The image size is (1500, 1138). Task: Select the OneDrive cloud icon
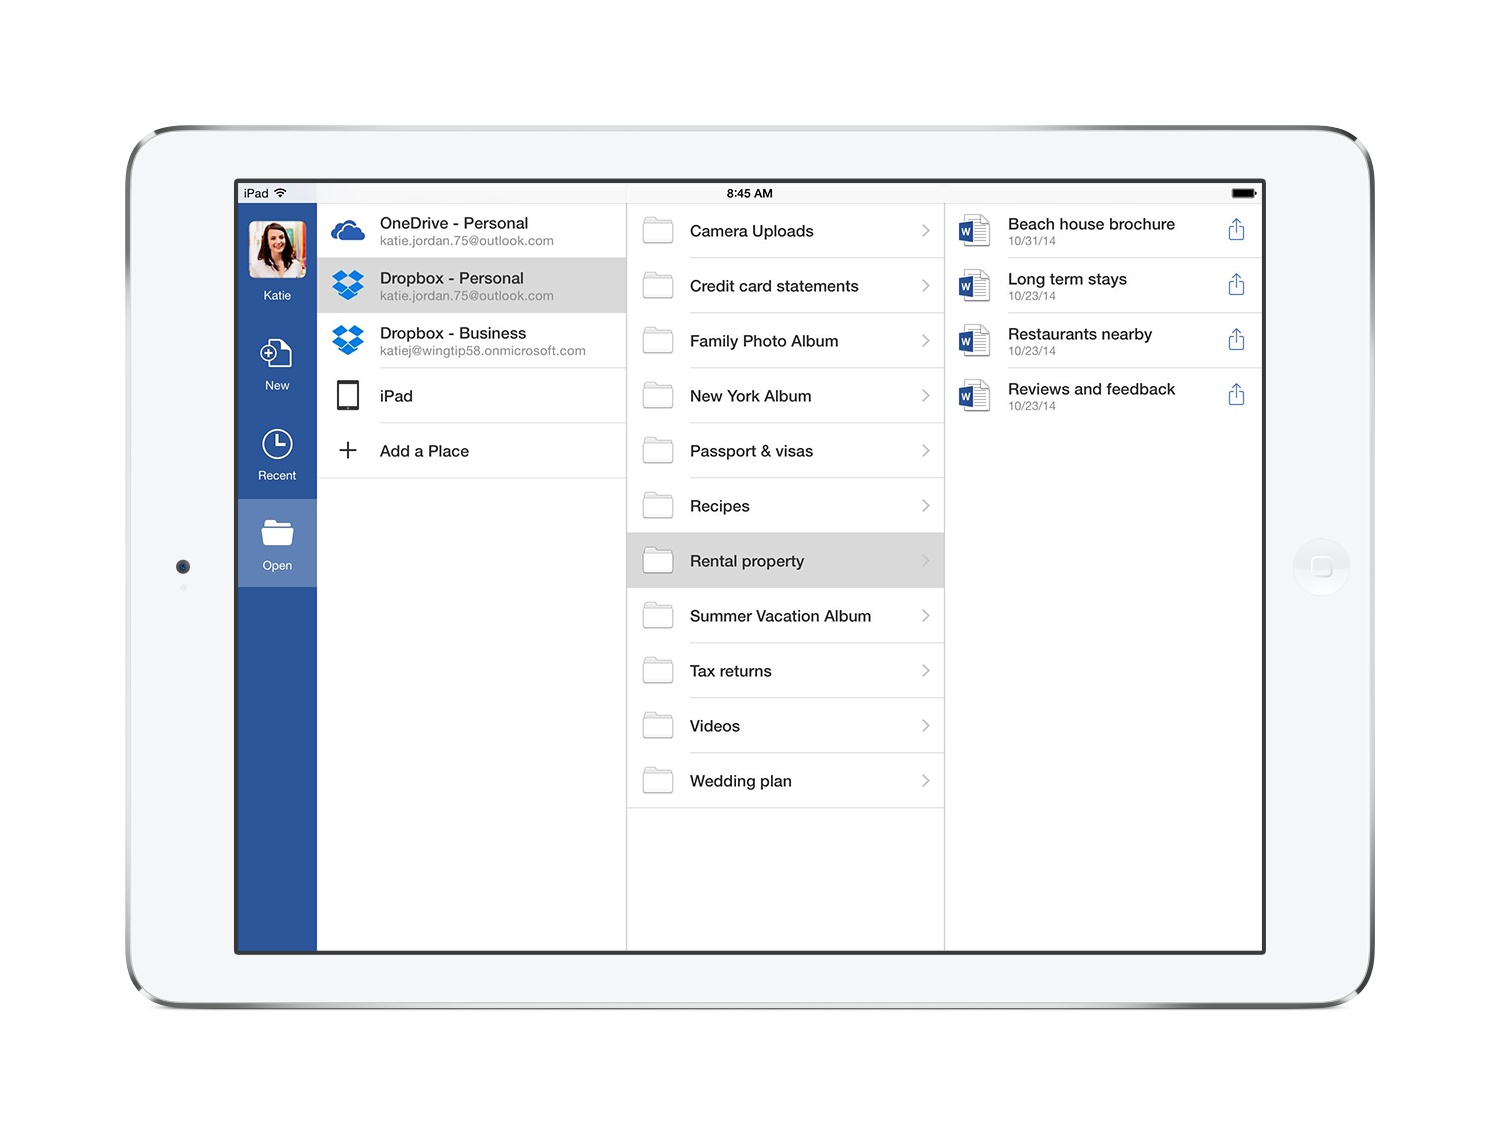[x=348, y=230]
